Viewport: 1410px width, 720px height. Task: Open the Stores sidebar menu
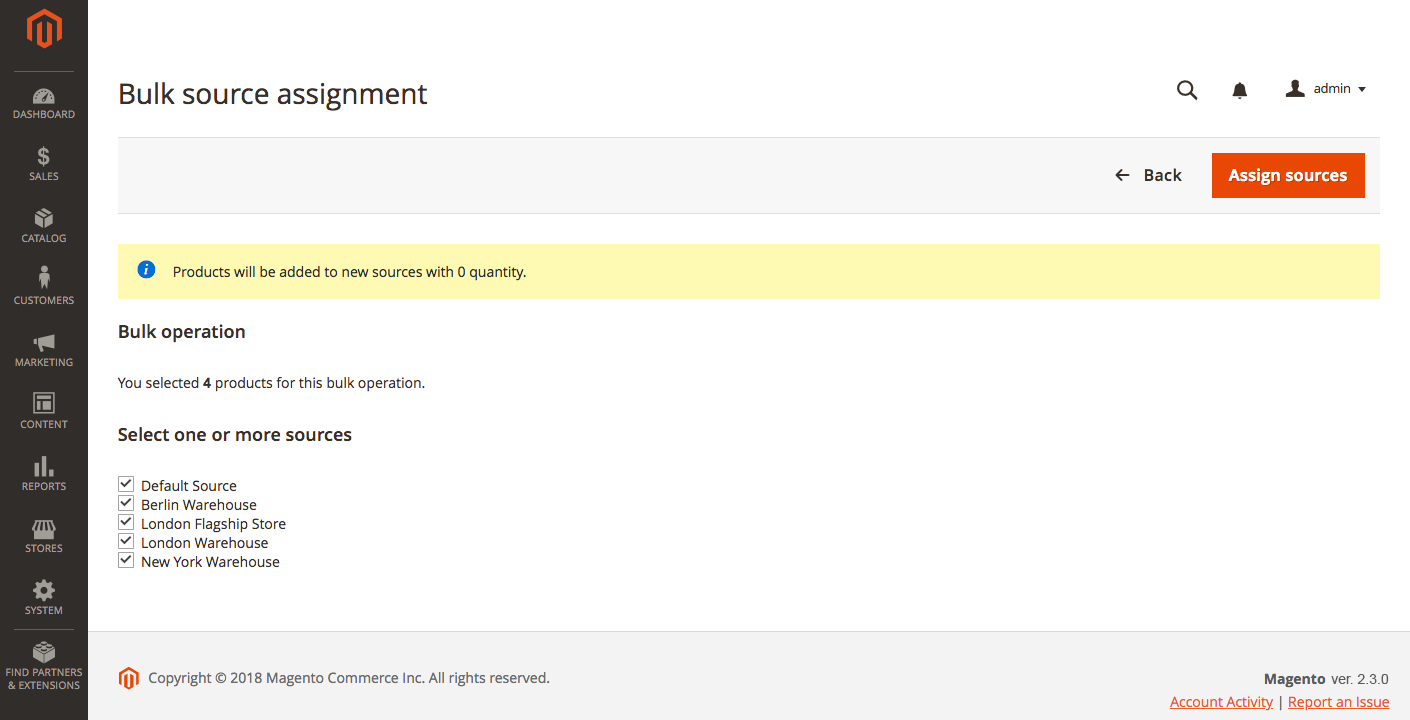44,536
